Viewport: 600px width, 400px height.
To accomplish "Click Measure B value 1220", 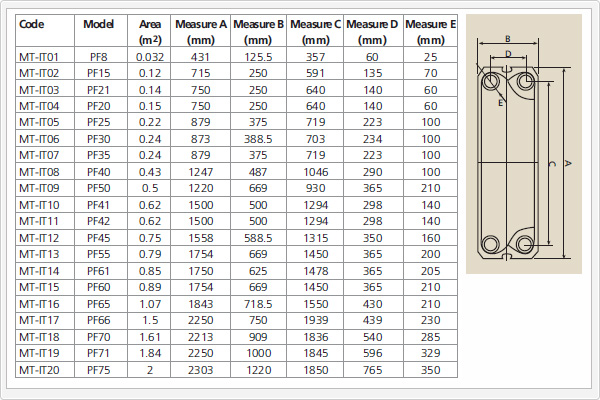I will 259,370.
